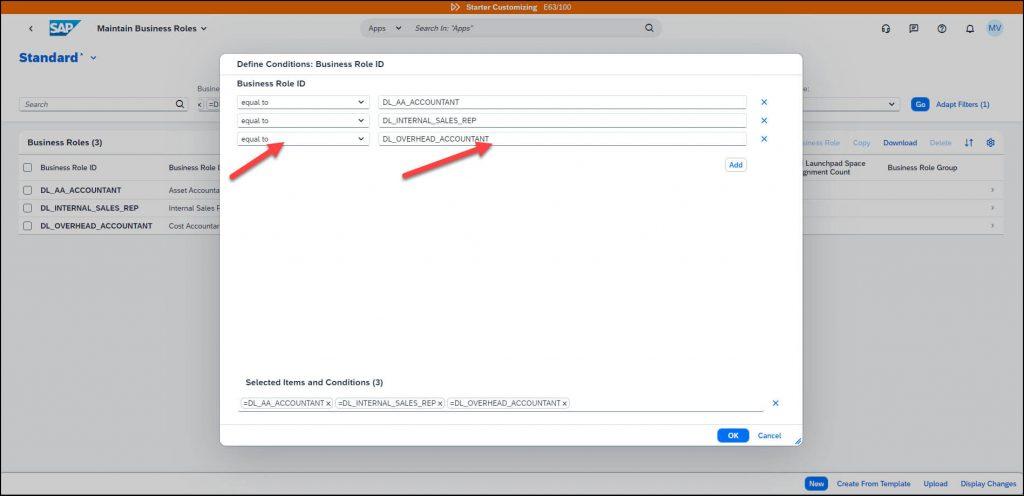Viewport: 1024px width, 496px height.
Task: Confirm the dialog with OK
Action: click(x=733, y=436)
